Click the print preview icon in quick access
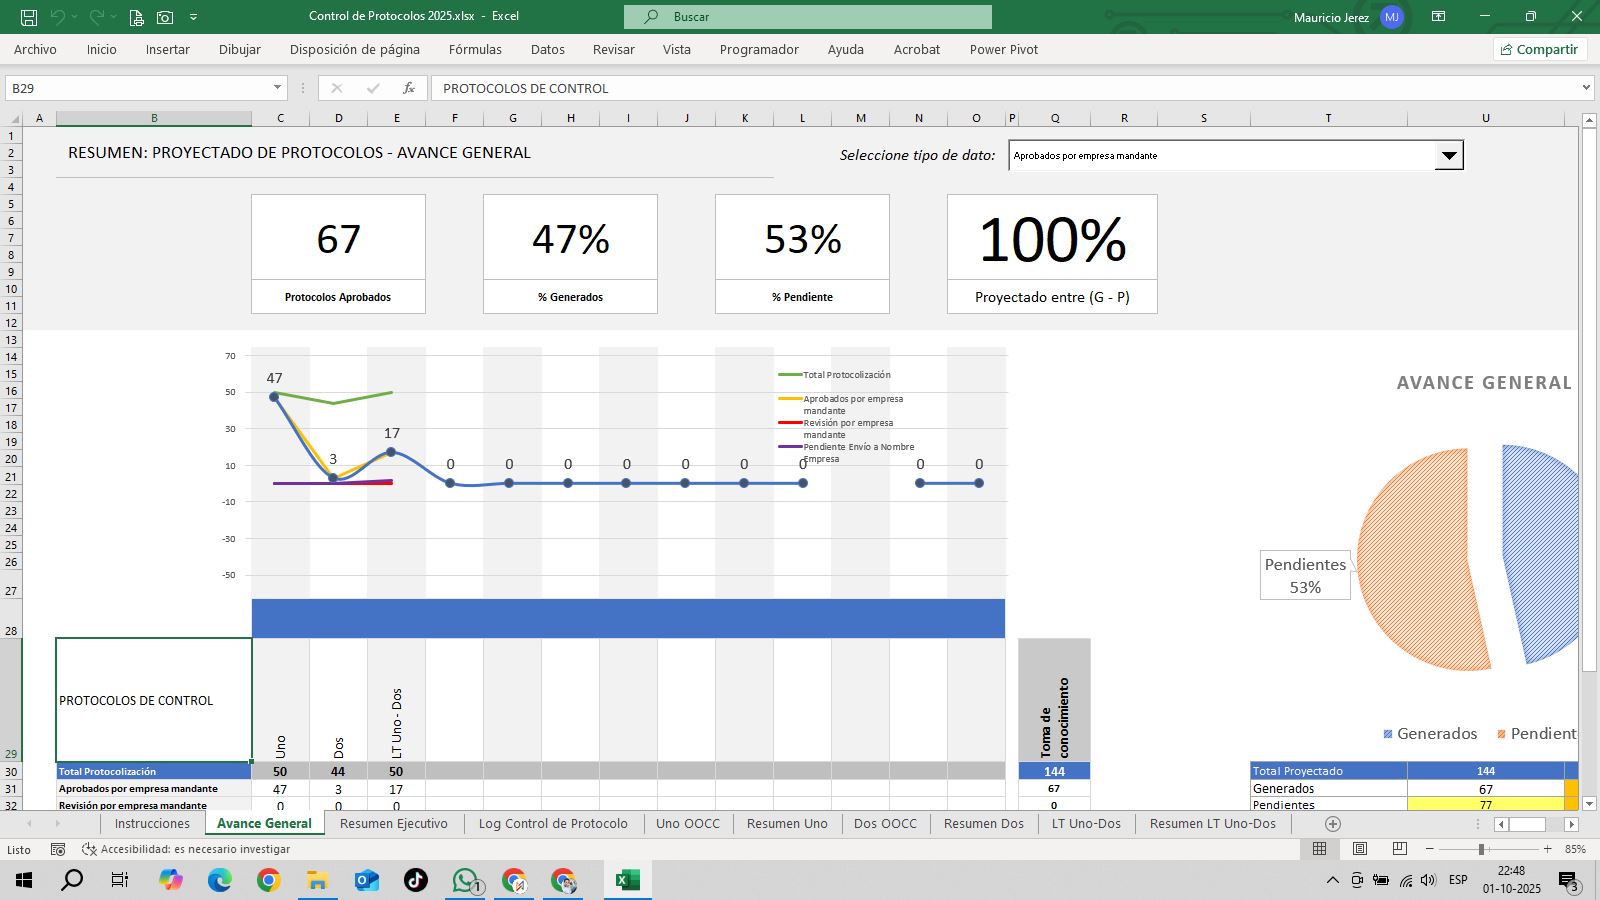The height and width of the screenshot is (900, 1600). pyautogui.click(x=136, y=17)
